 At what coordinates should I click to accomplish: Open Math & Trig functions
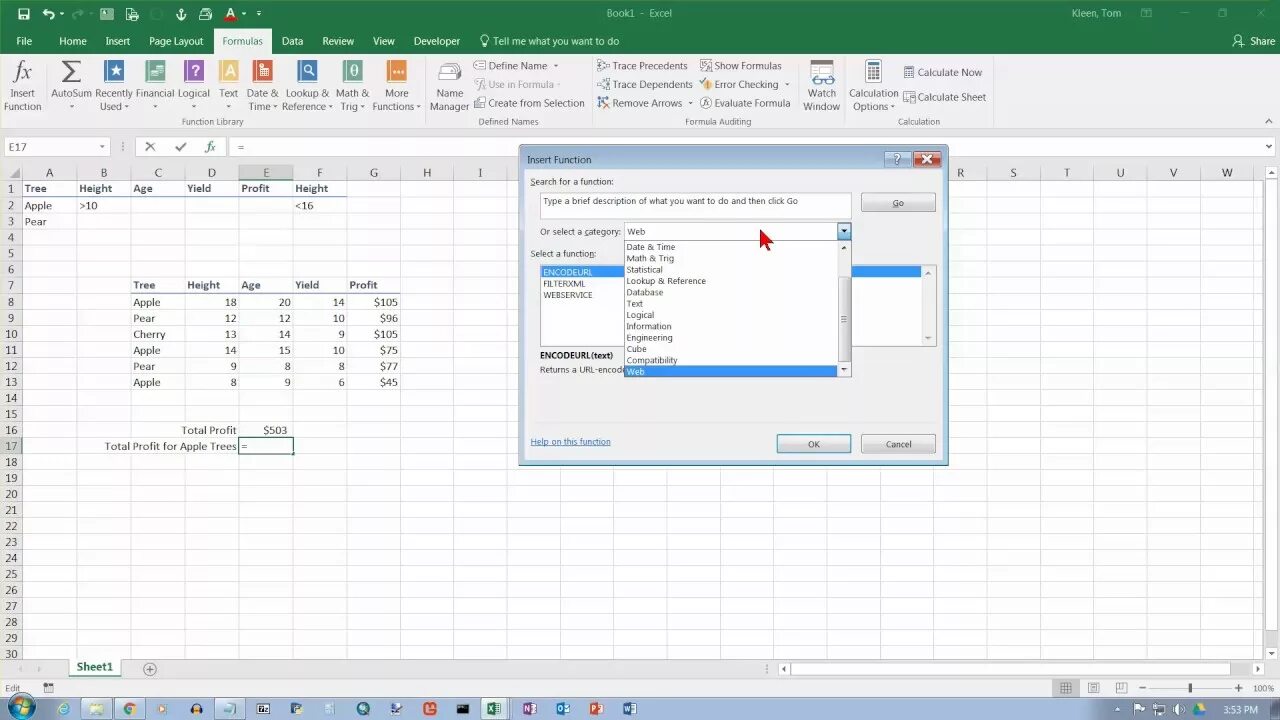352,85
